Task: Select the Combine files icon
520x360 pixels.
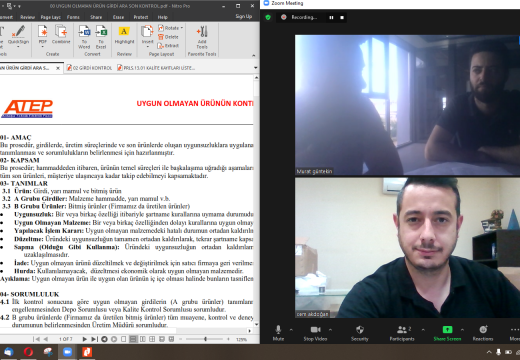Action: (61, 32)
